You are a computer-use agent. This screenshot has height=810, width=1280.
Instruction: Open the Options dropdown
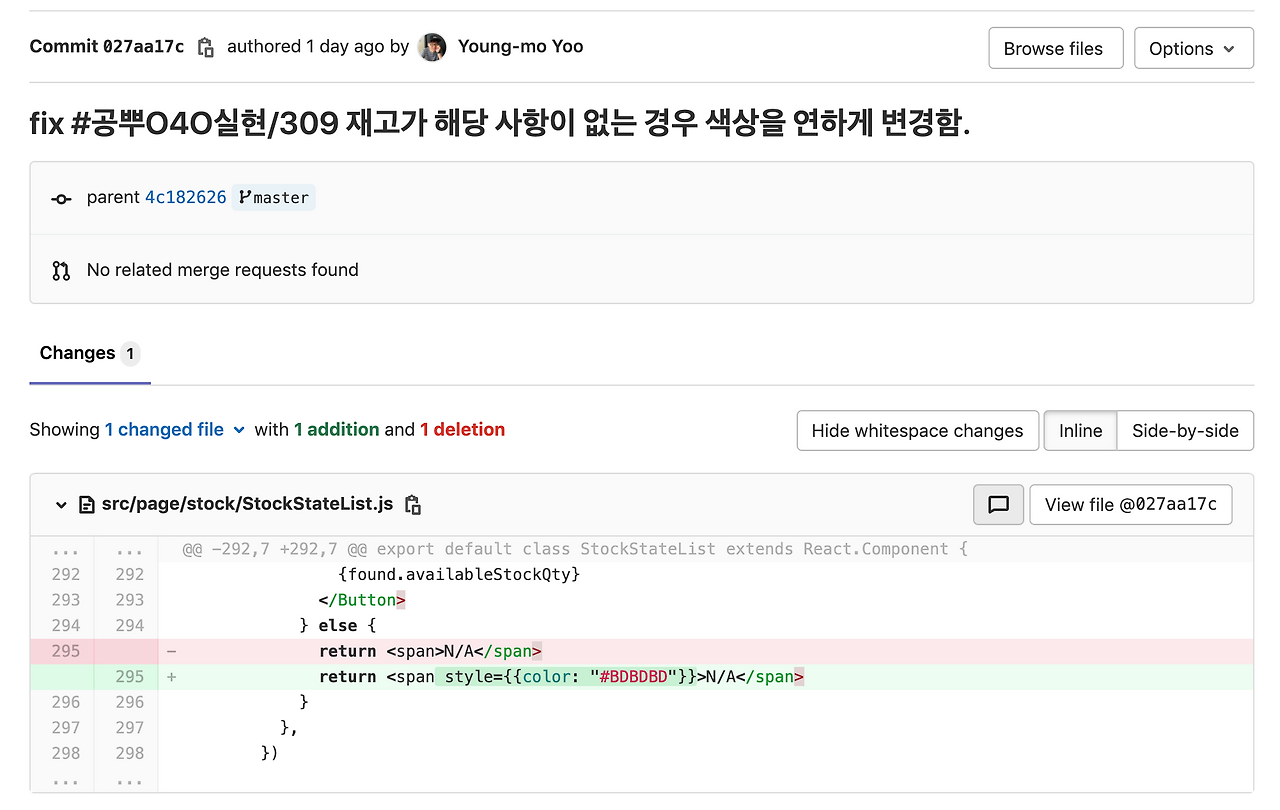click(1194, 48)
